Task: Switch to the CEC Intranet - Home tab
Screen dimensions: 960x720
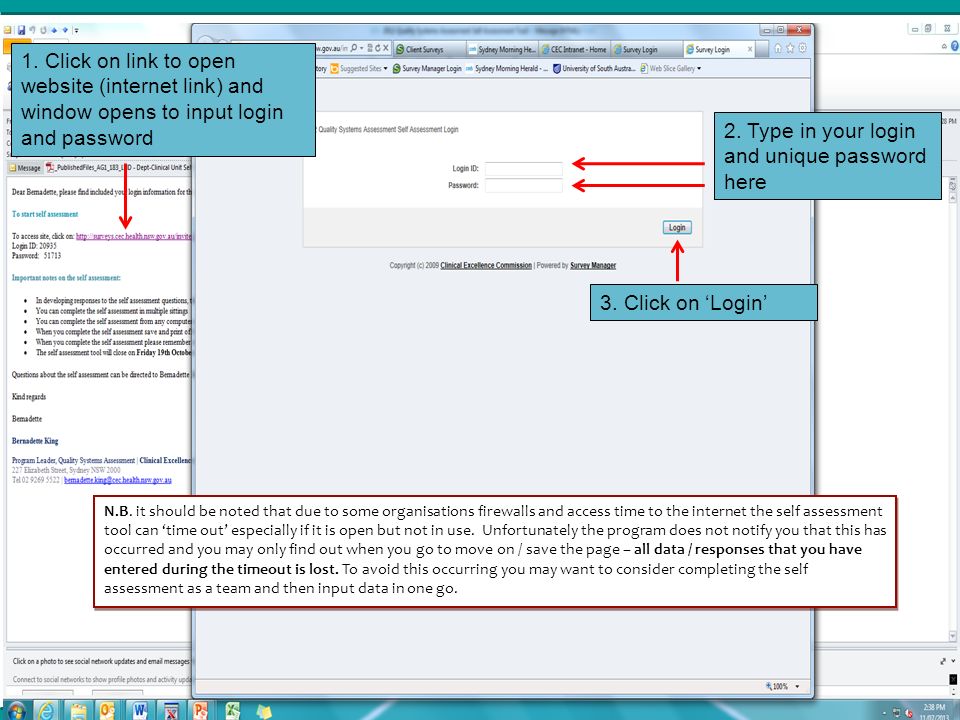Action: tap(574, 50)
